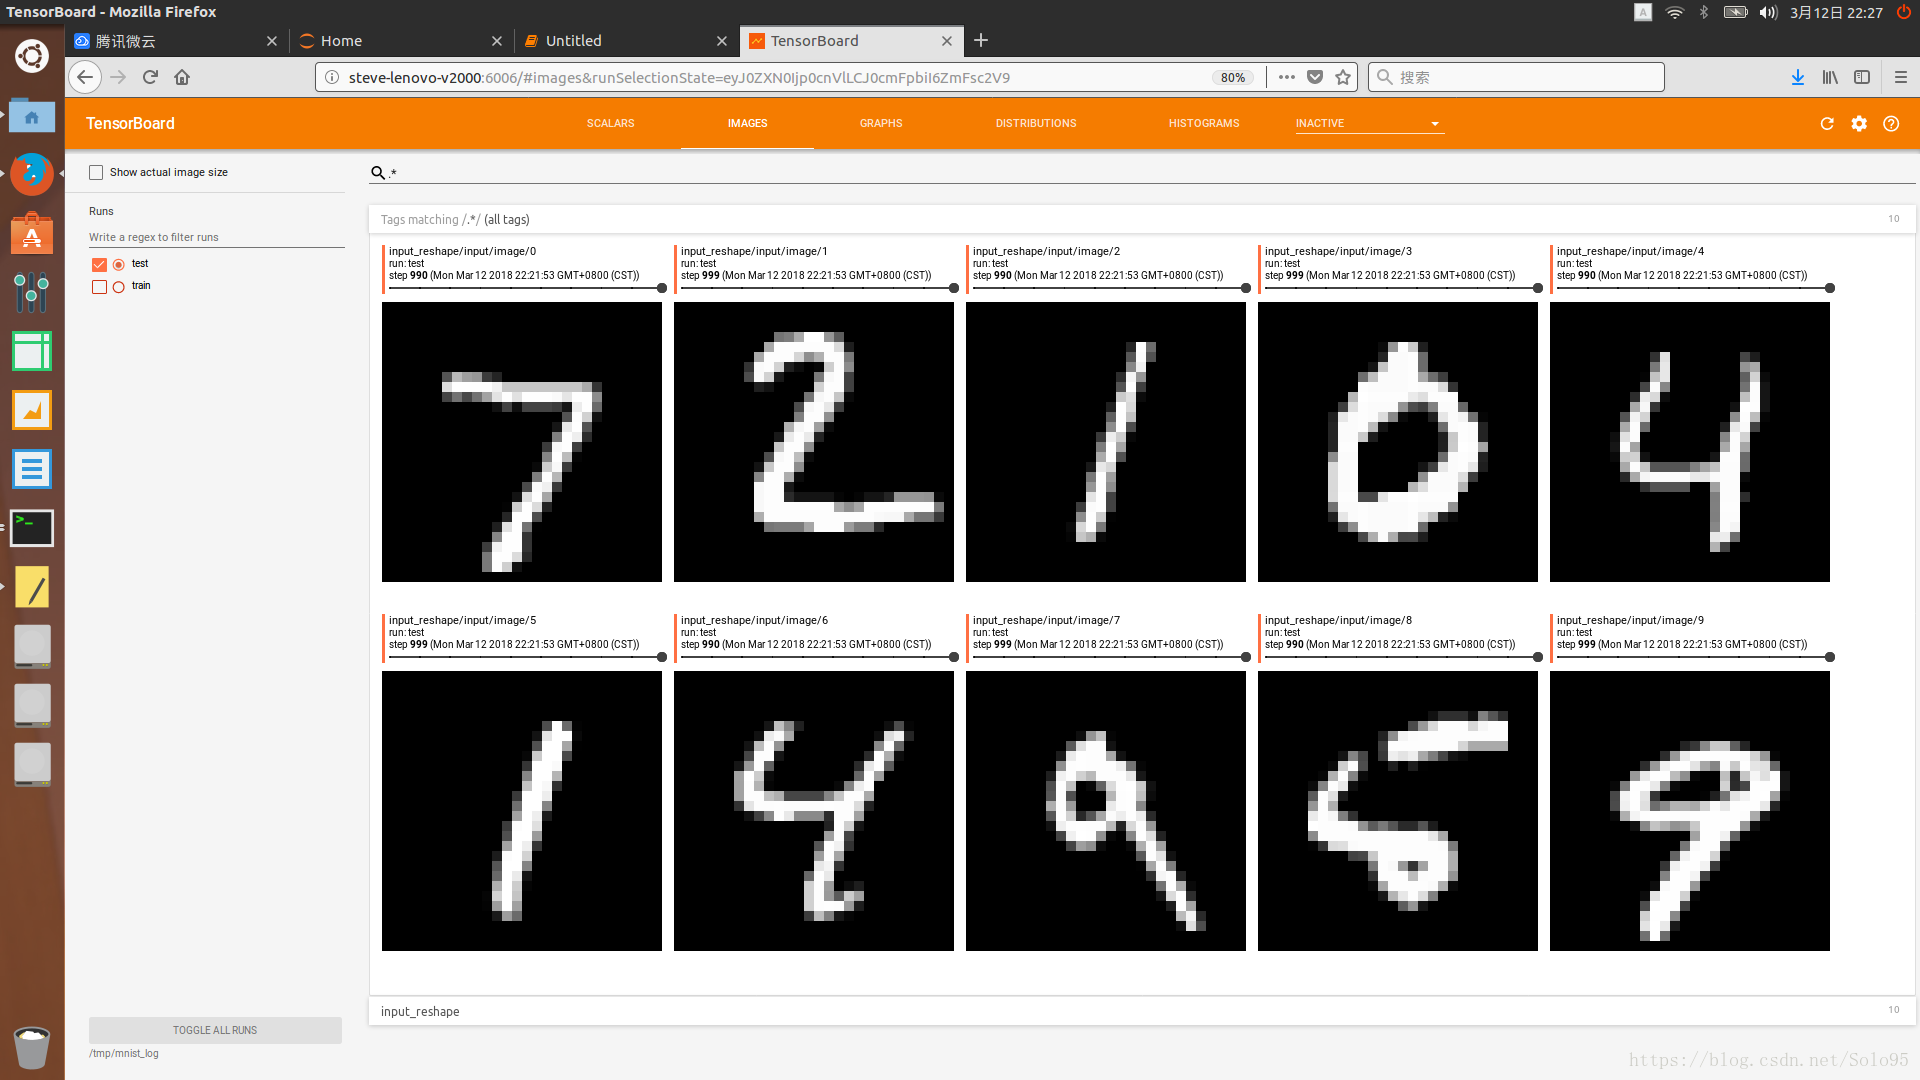This screenshot has width=1920, height=1080.
Task: Toggle the train run checkbox visibility
Action: pyautogui.click(x=99, y=286)
